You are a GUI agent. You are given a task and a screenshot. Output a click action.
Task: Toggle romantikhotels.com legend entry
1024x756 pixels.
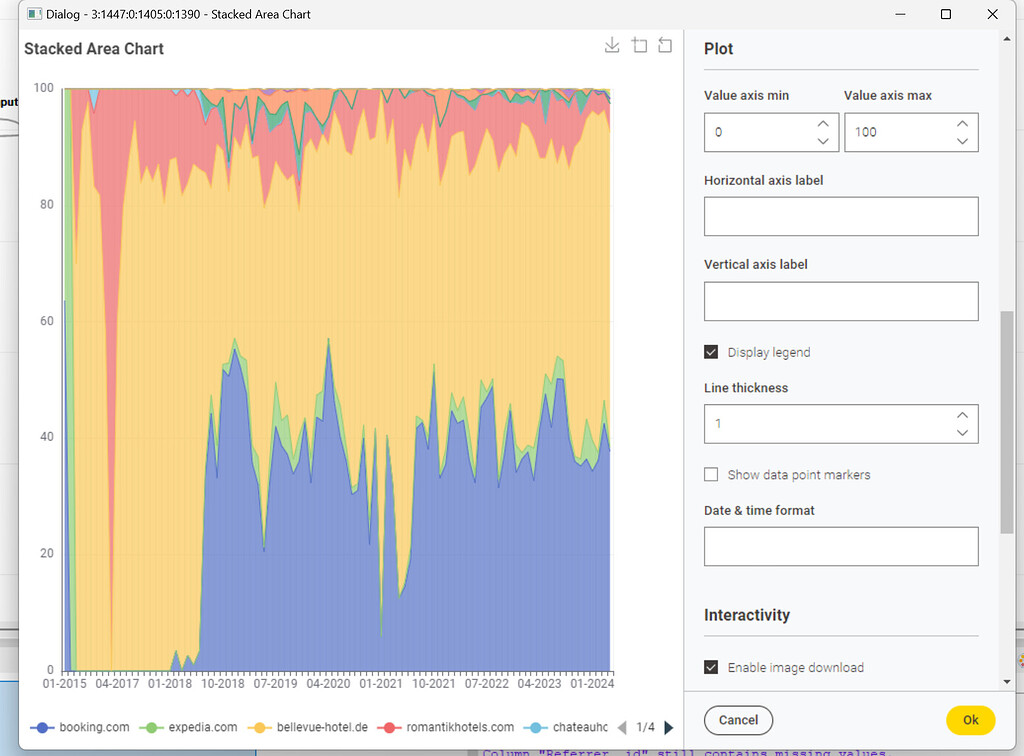point(448,727)
